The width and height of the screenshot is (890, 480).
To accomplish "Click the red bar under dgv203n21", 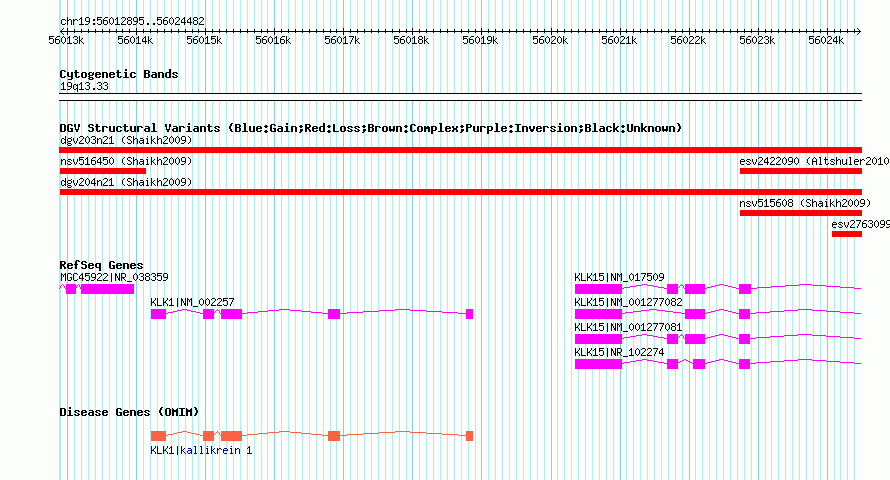I will point(460,150).
